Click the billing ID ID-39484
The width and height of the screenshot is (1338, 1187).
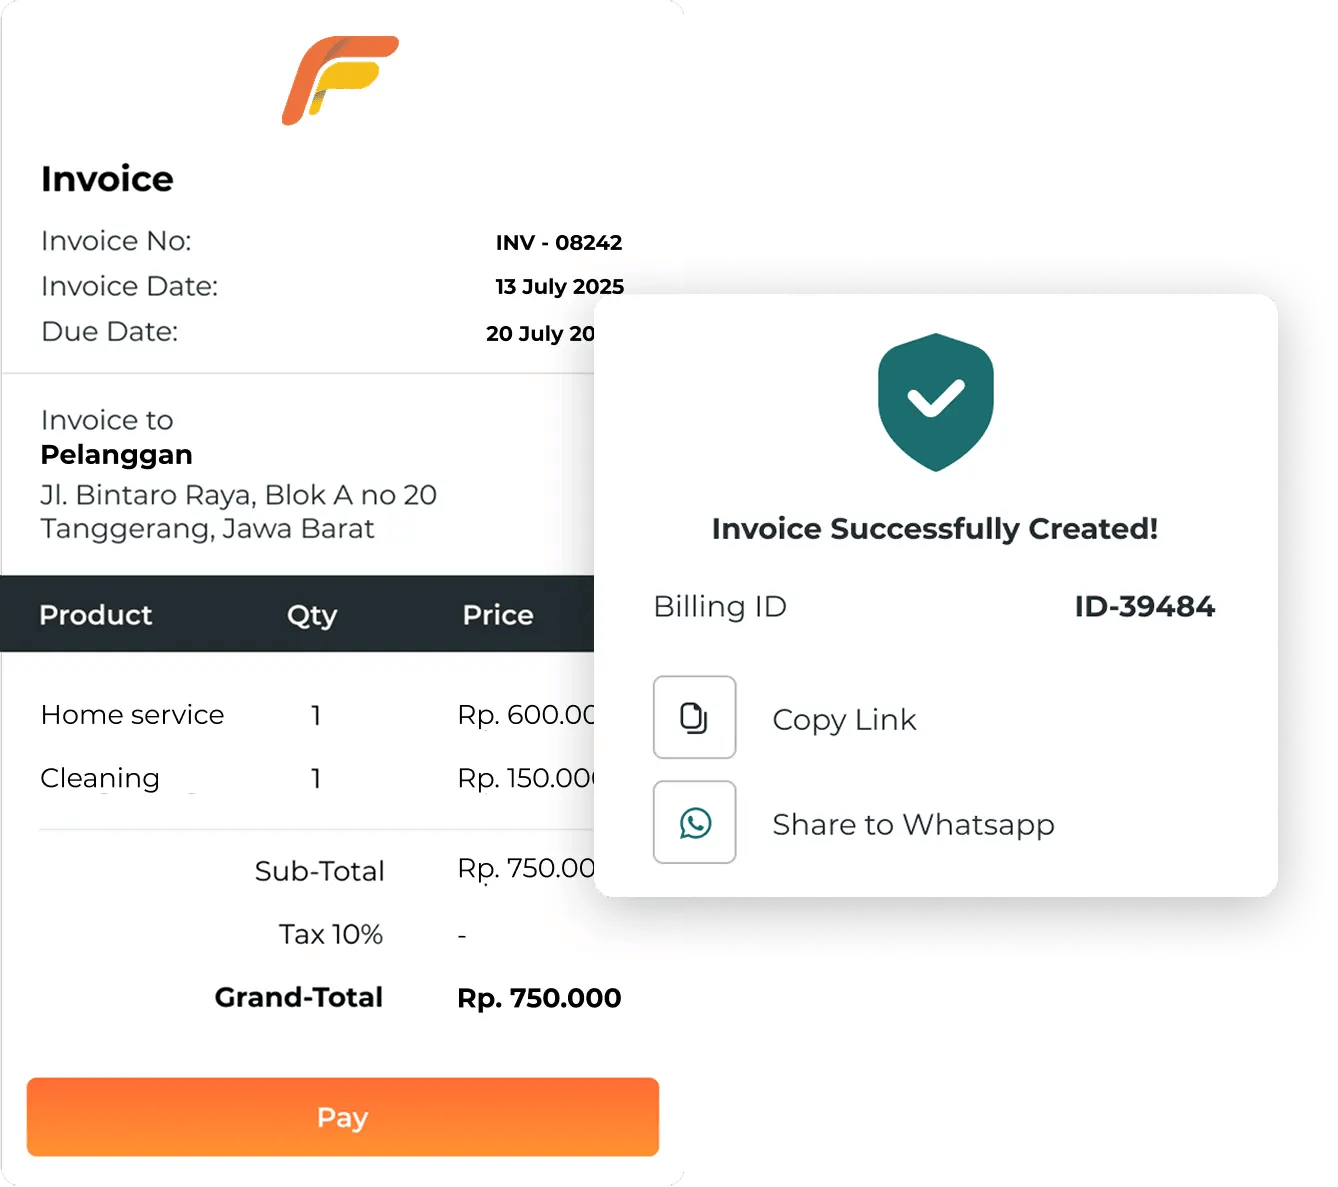click(1144, 606)
